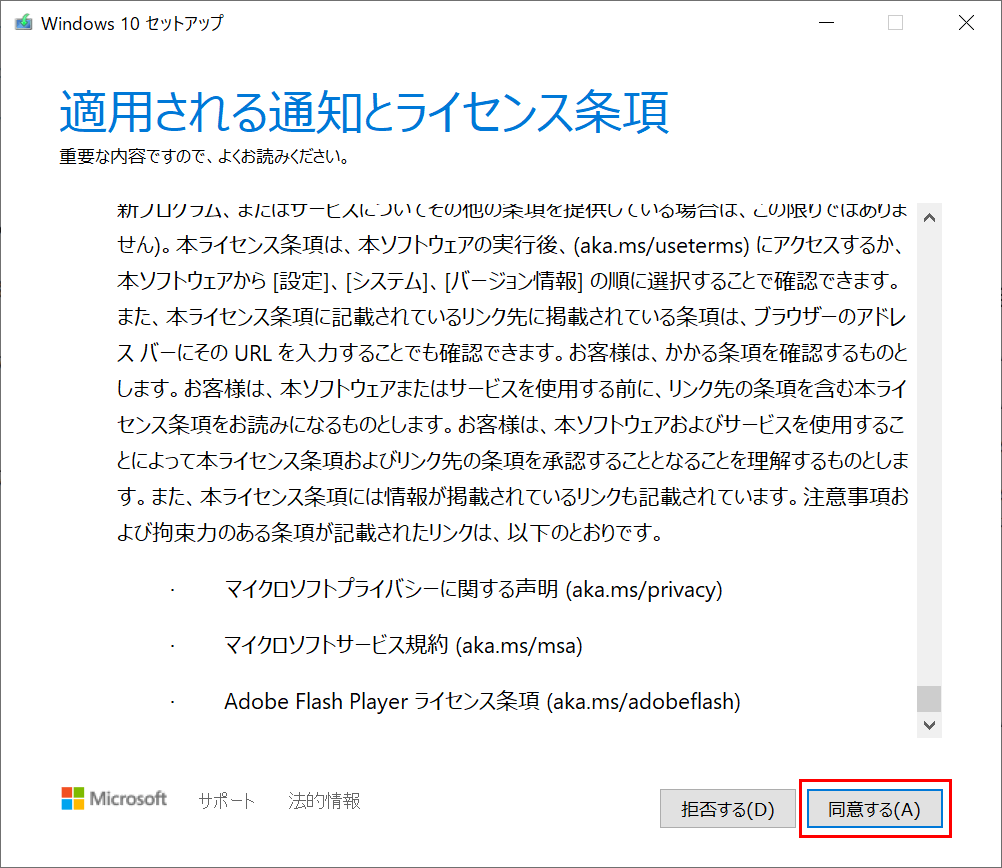Image resolution: width=1002 pixels, height=868 pixels.
Task: Click the scroll down arrow of license text
Action: tap(929, 724)
